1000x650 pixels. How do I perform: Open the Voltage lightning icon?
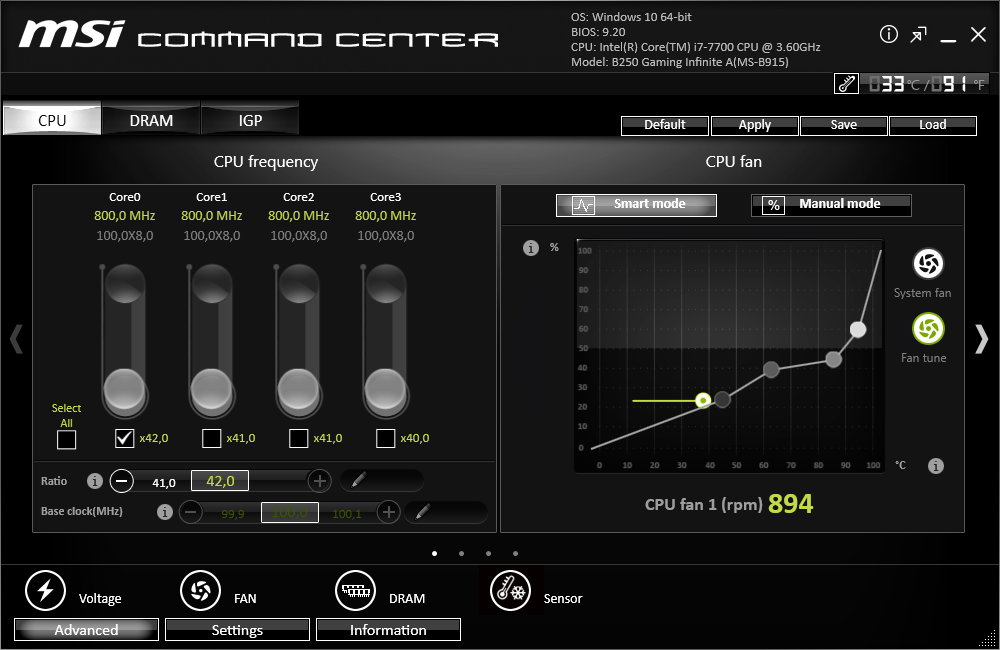point(45,591)
